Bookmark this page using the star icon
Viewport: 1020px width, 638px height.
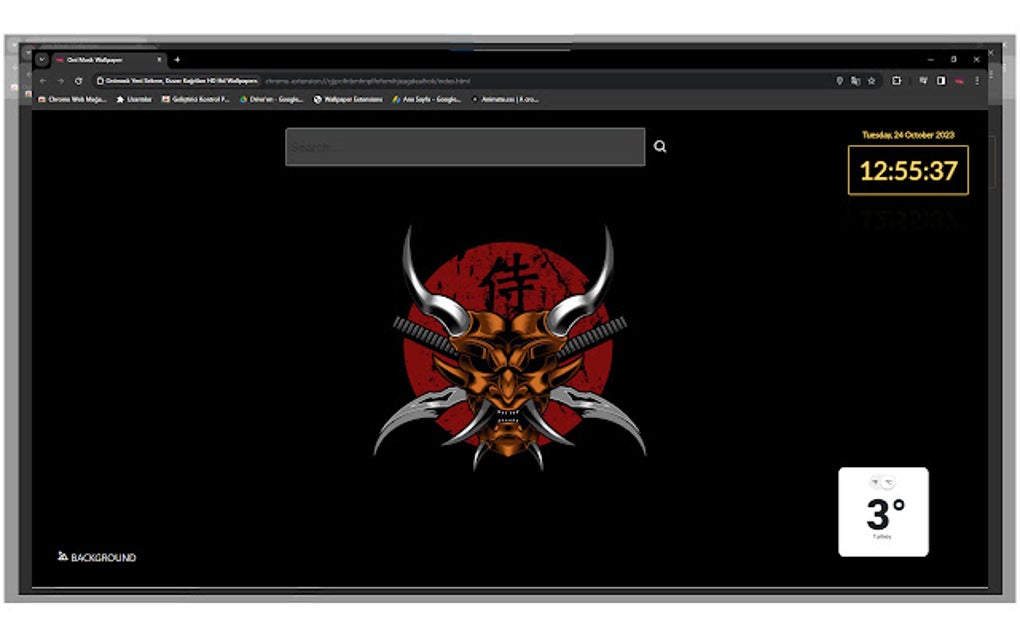(870, 81)
